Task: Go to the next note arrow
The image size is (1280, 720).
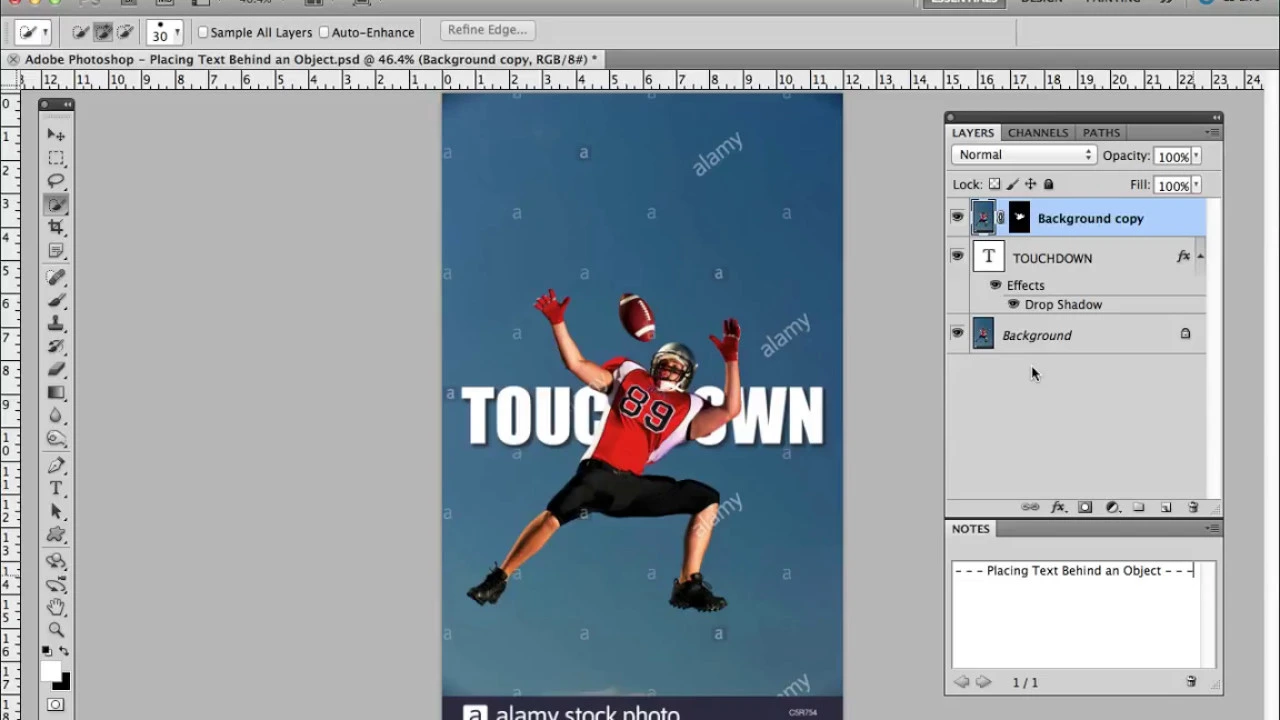Action: 983,682
